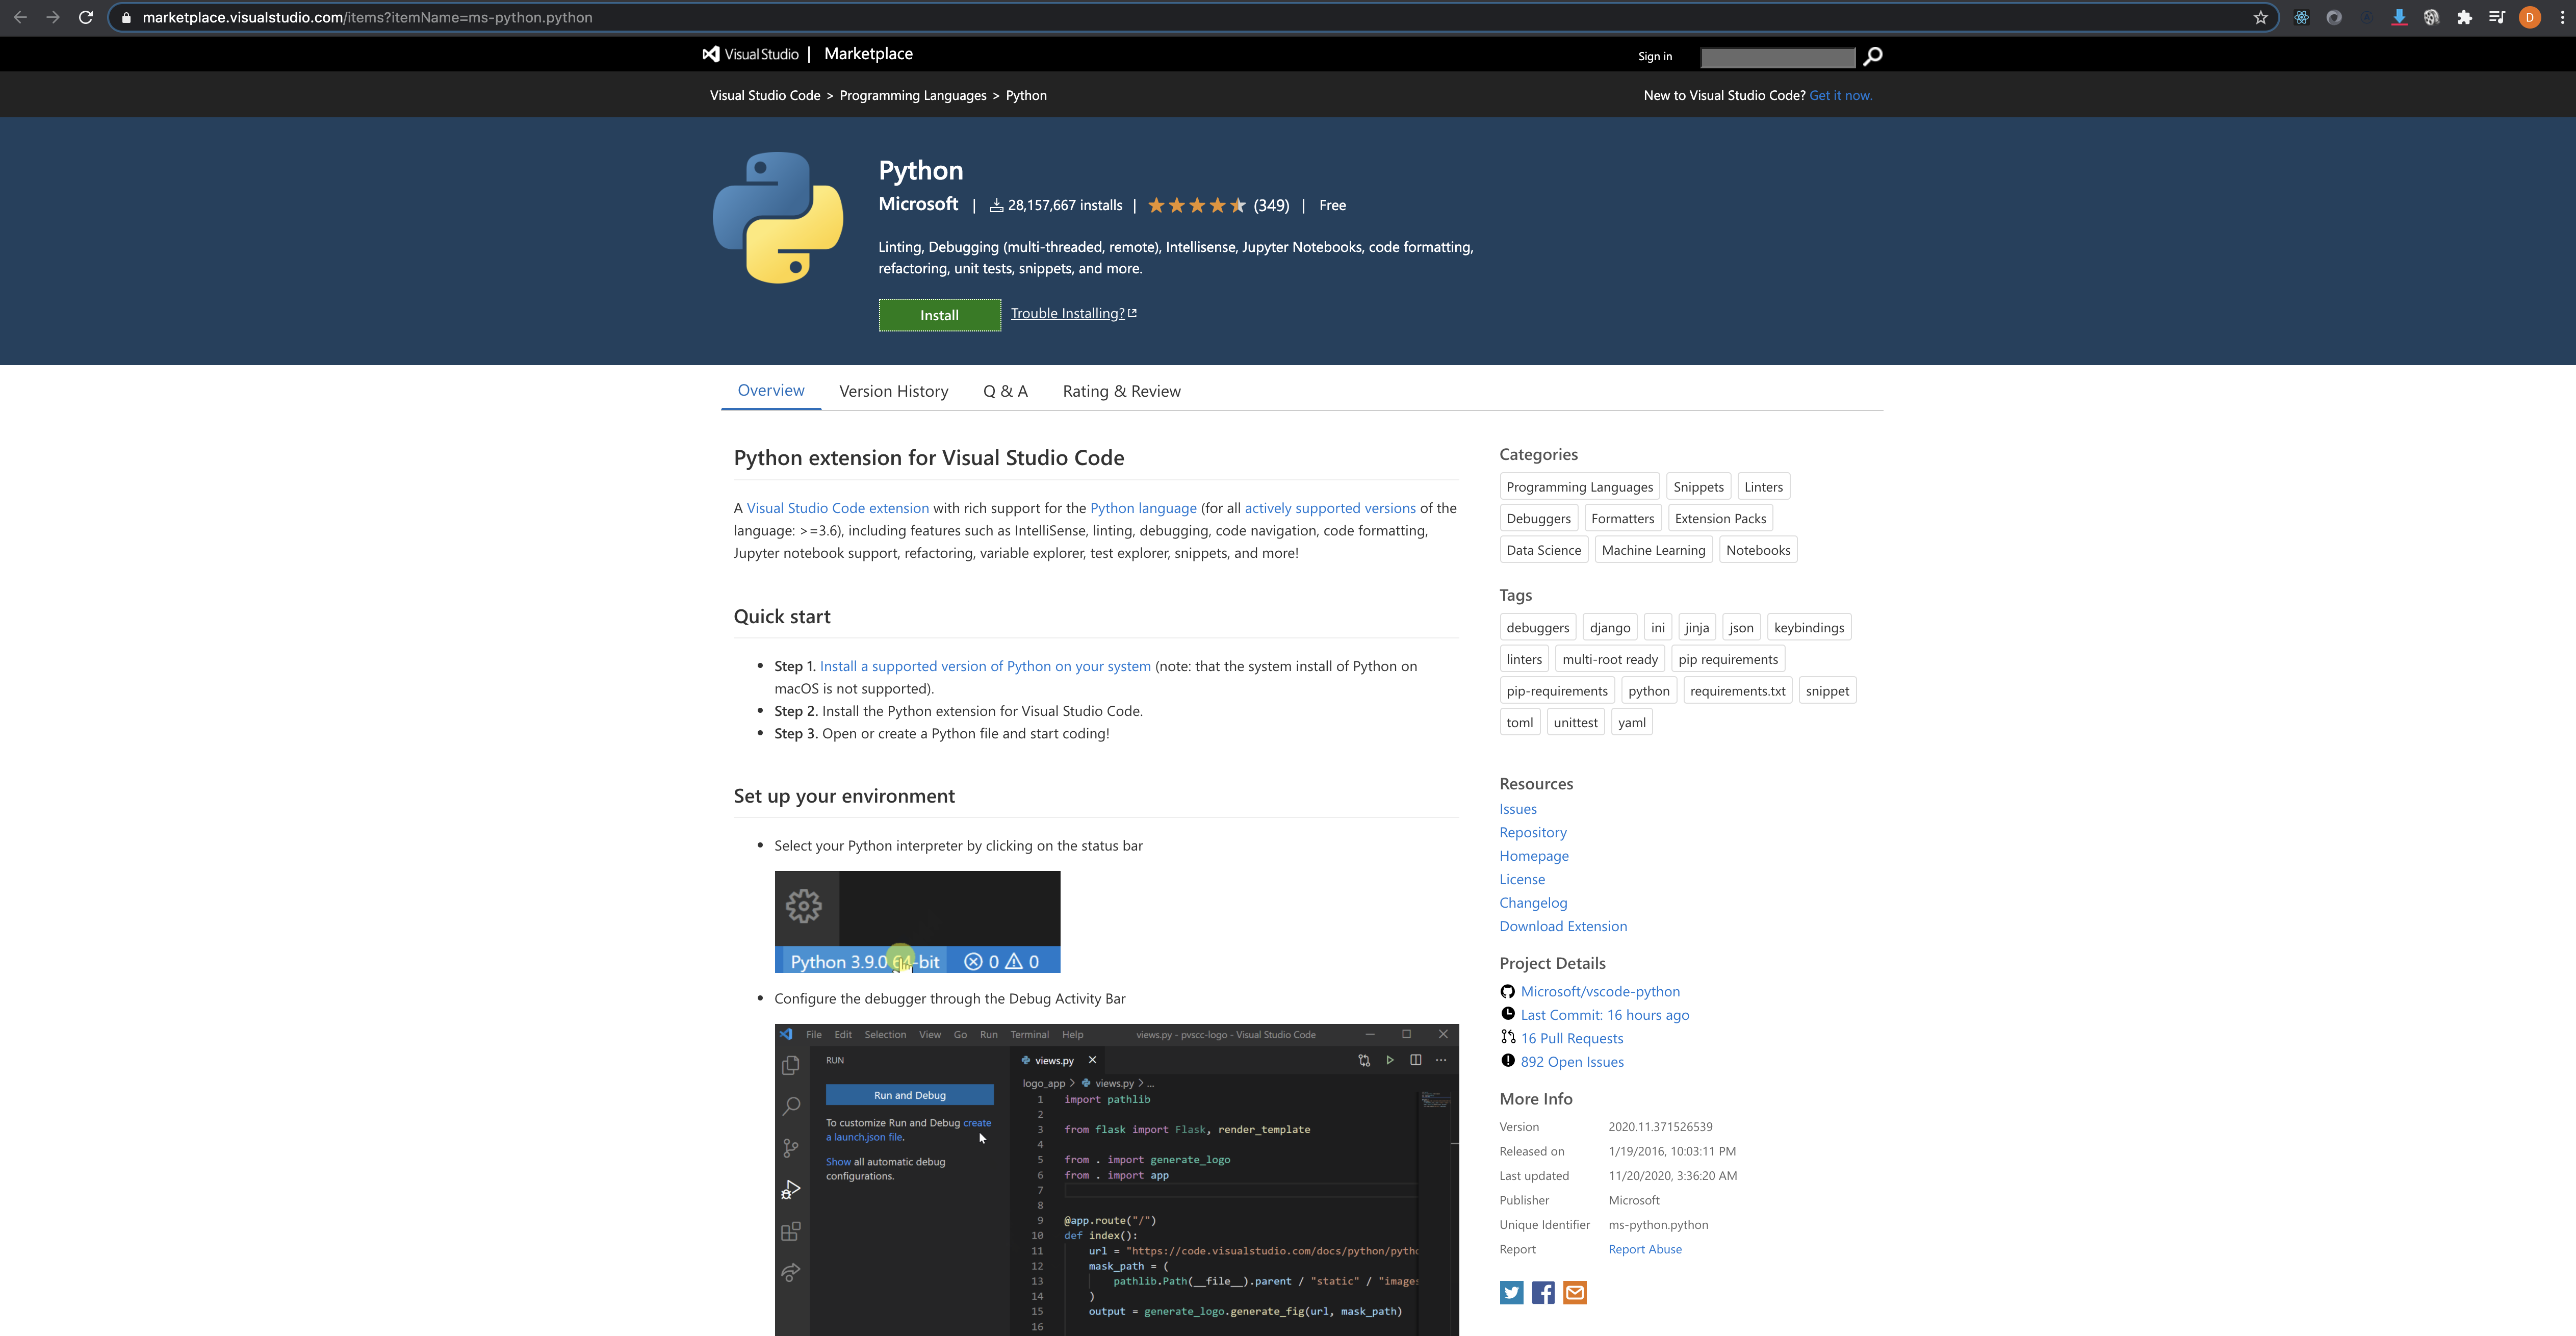Screen dimensions: 2576x1336
Task: Open the actively supported versions link
Action: (1330, 508)
